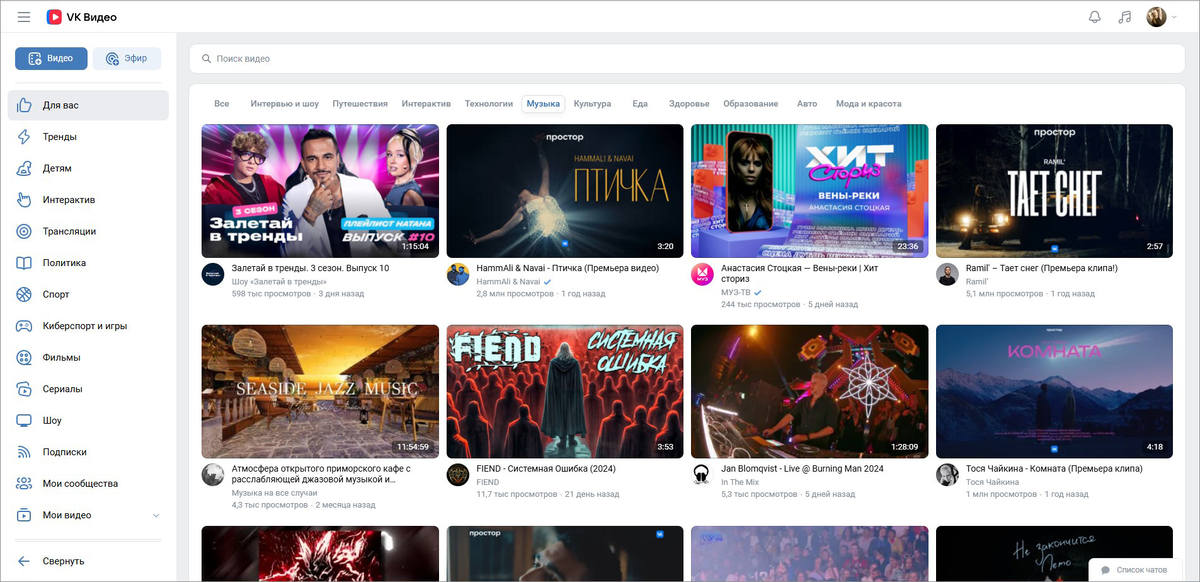
Task: Focus the Поиск видео search field
Action: coord(688,59)
